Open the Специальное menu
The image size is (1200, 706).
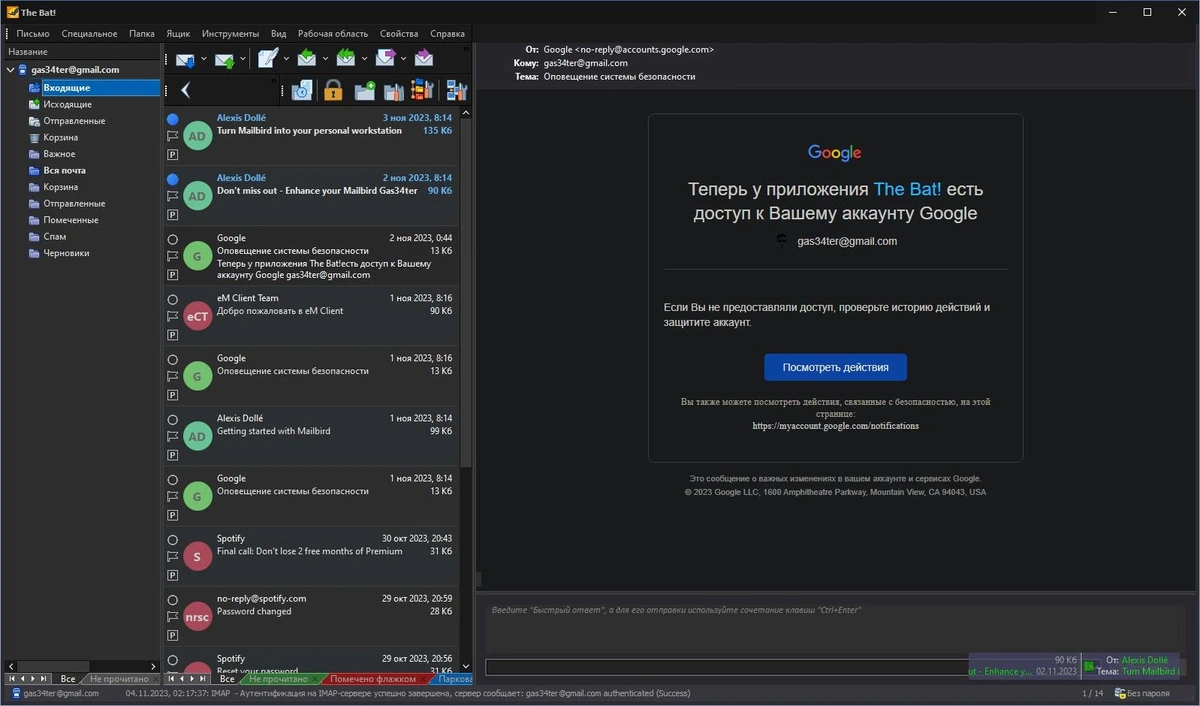[x=89, y=33]
